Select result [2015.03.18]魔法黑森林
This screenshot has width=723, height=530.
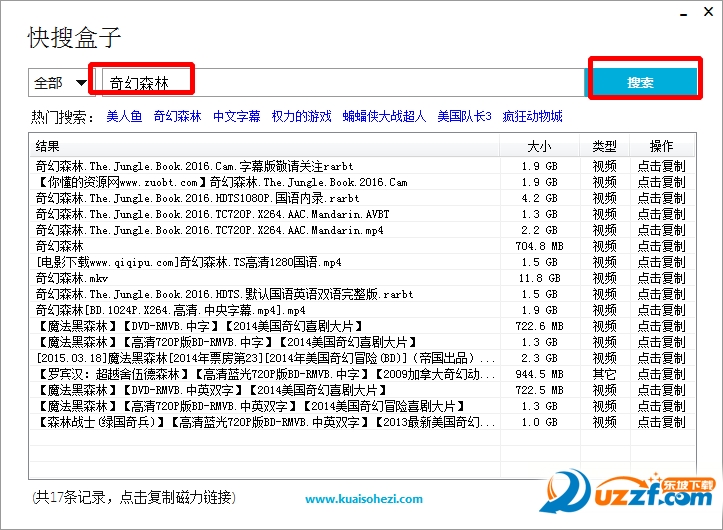click(265, 358)
